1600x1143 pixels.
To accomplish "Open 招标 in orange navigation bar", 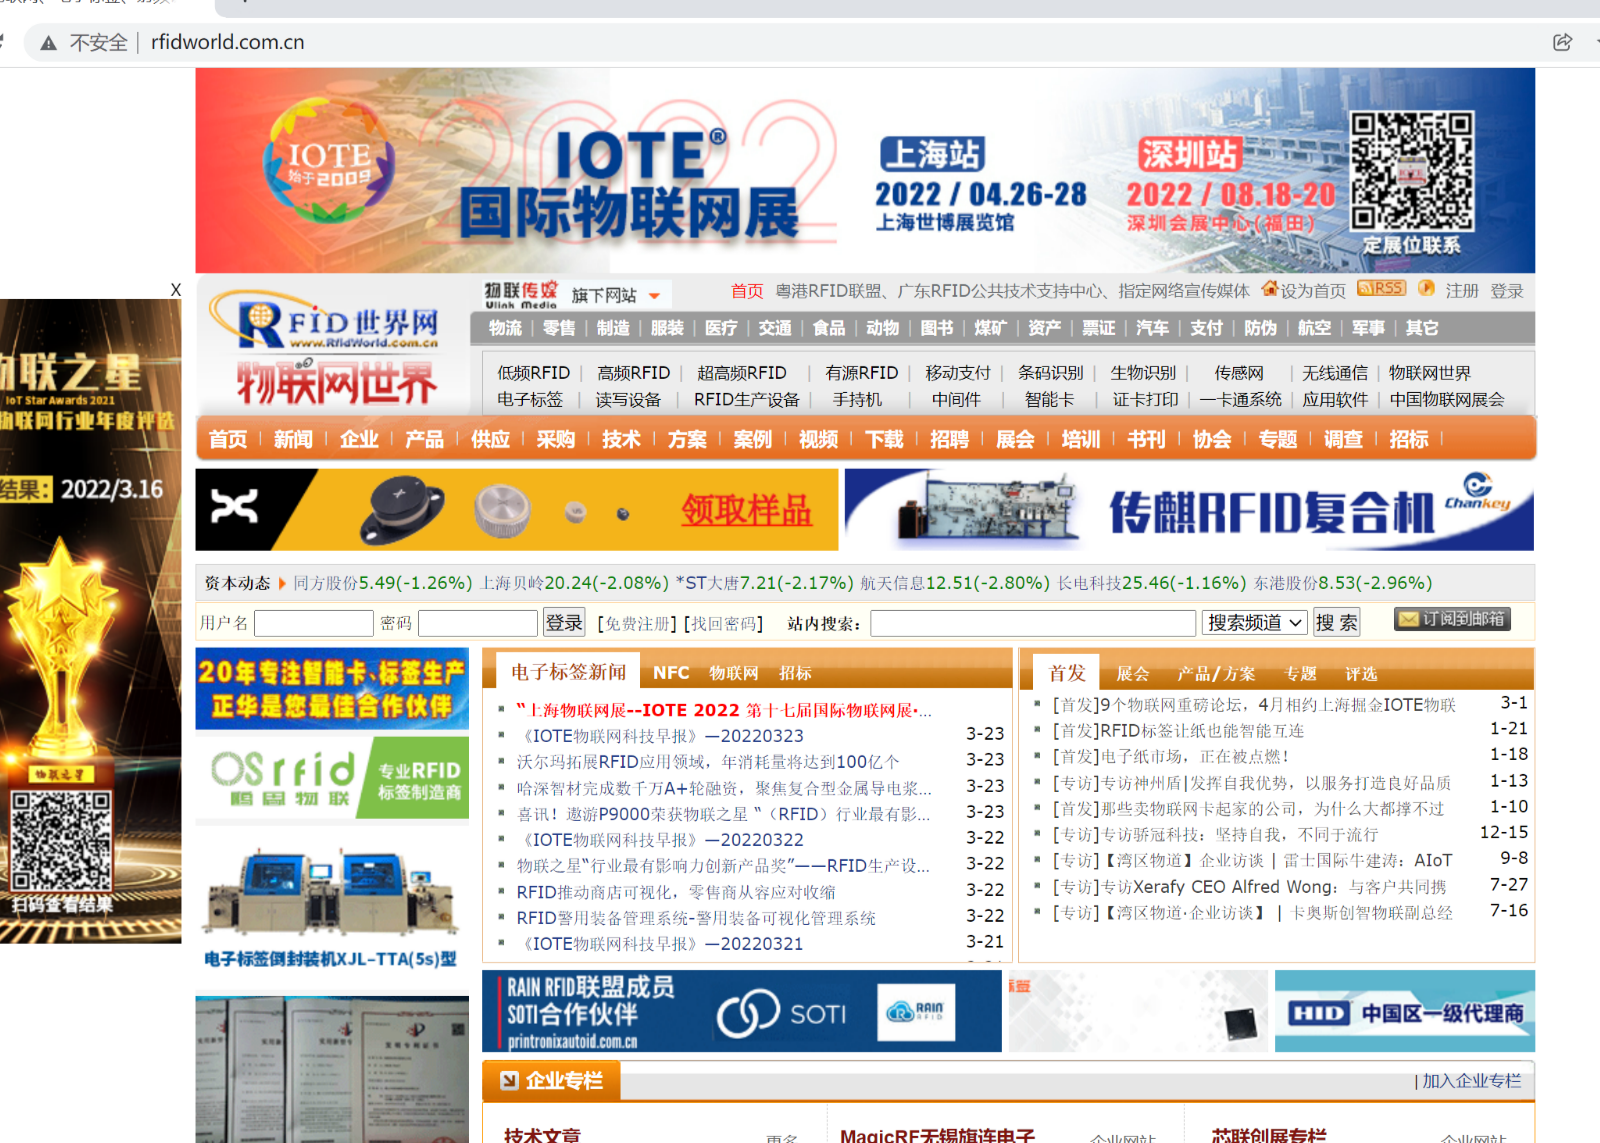I will click(x=1409, y=439).
